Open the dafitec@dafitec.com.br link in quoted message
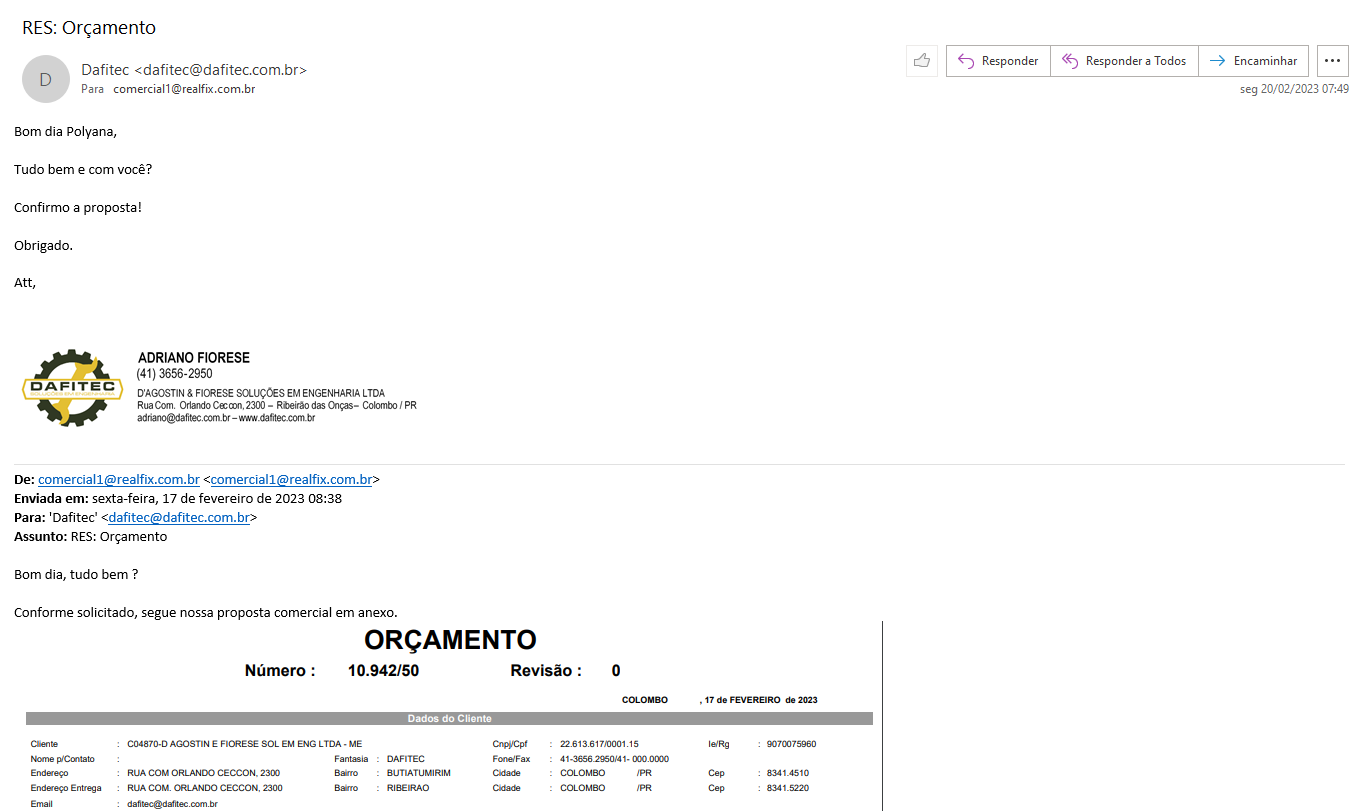1353x811 pixels. pos(178,518)
